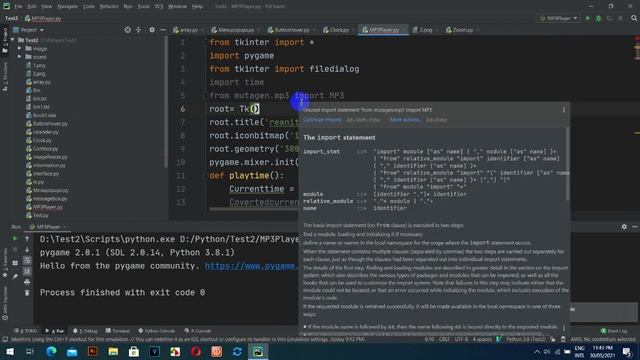Open the Tools menu
The height and width of the screenshot is (360, 640).
point(143,7)
